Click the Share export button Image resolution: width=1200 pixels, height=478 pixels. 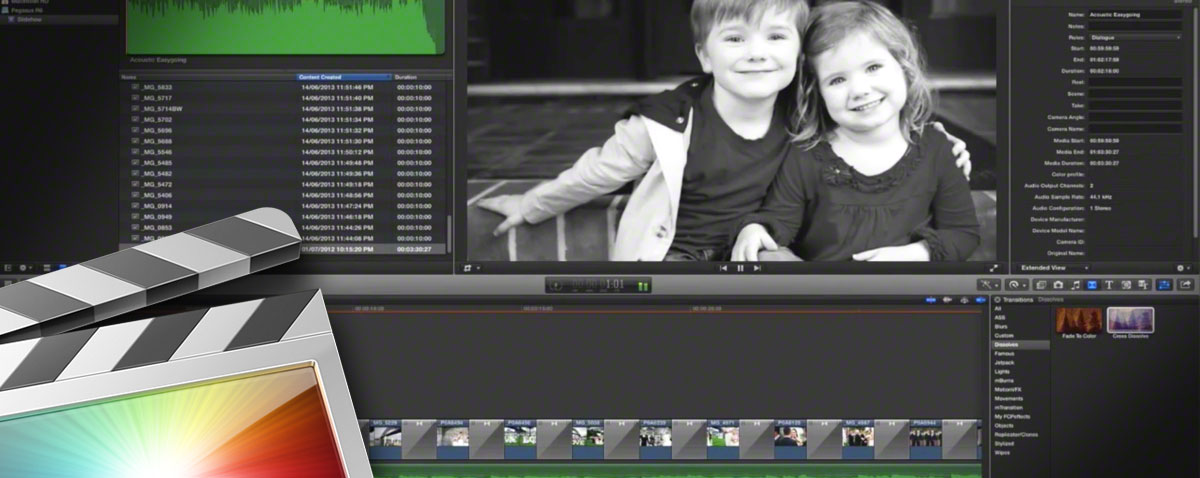point(1185,285)
